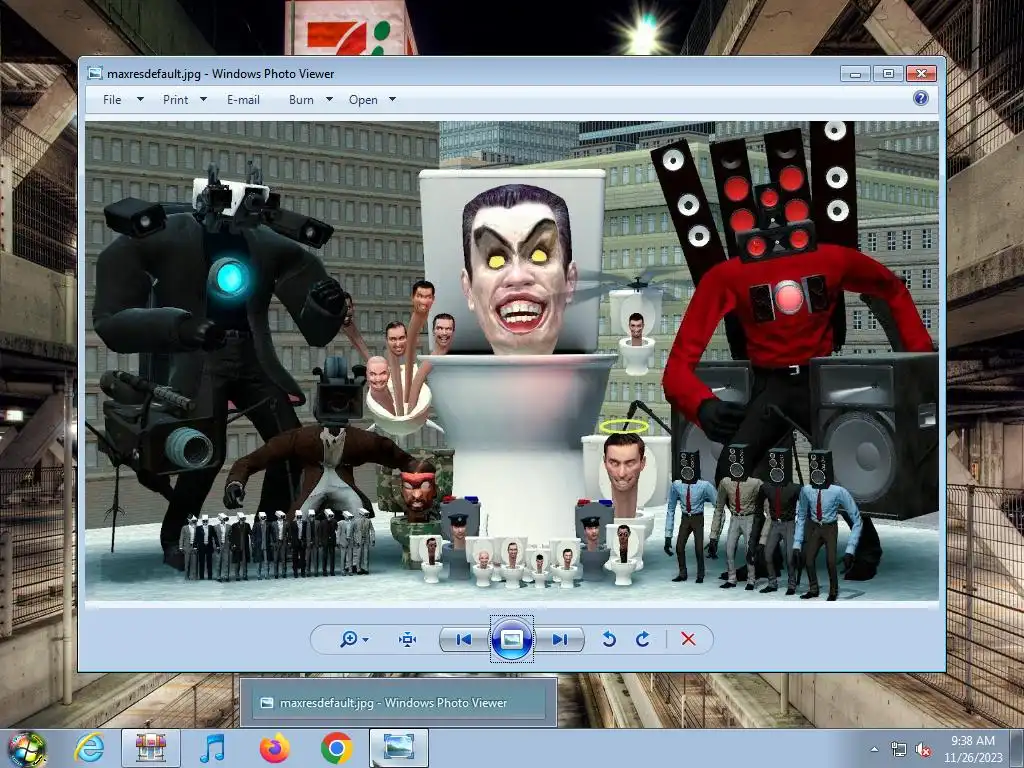
Task: Minimize the Photo Viewer window
Action: 856,74
